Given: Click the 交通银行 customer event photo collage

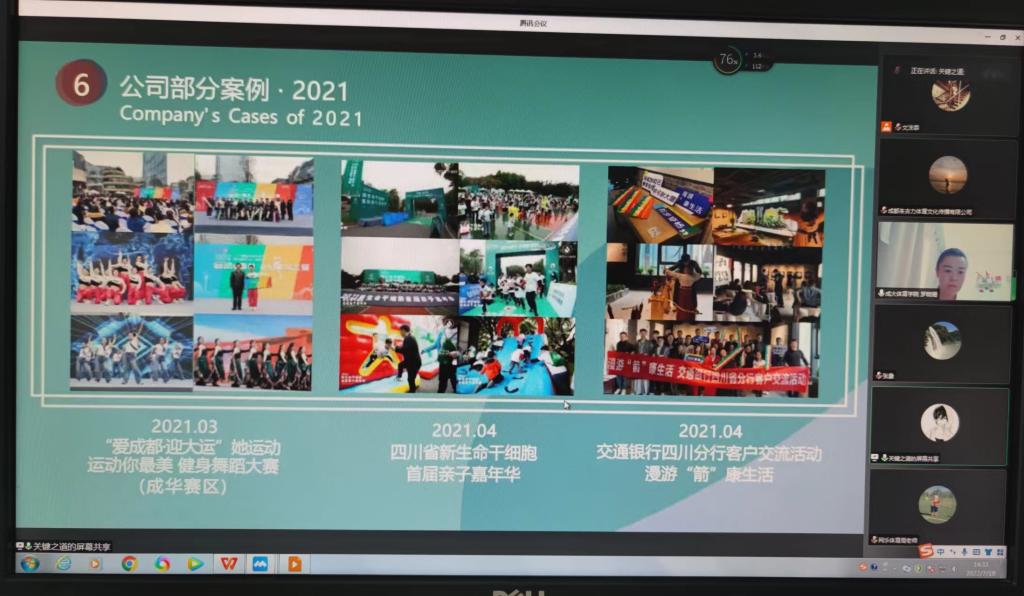Looking at the screenshot, I should 714,281.
